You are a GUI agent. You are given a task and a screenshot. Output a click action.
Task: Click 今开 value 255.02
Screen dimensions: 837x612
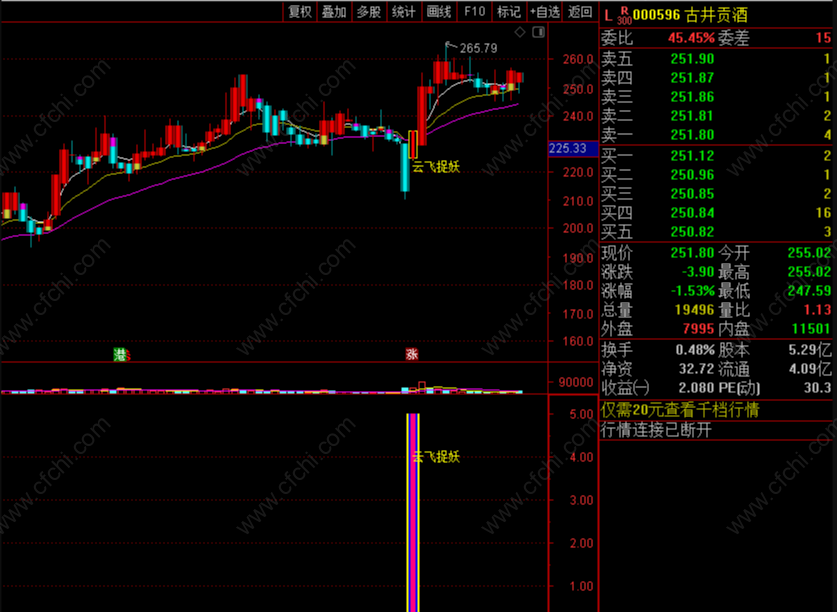tap(809, 253)
